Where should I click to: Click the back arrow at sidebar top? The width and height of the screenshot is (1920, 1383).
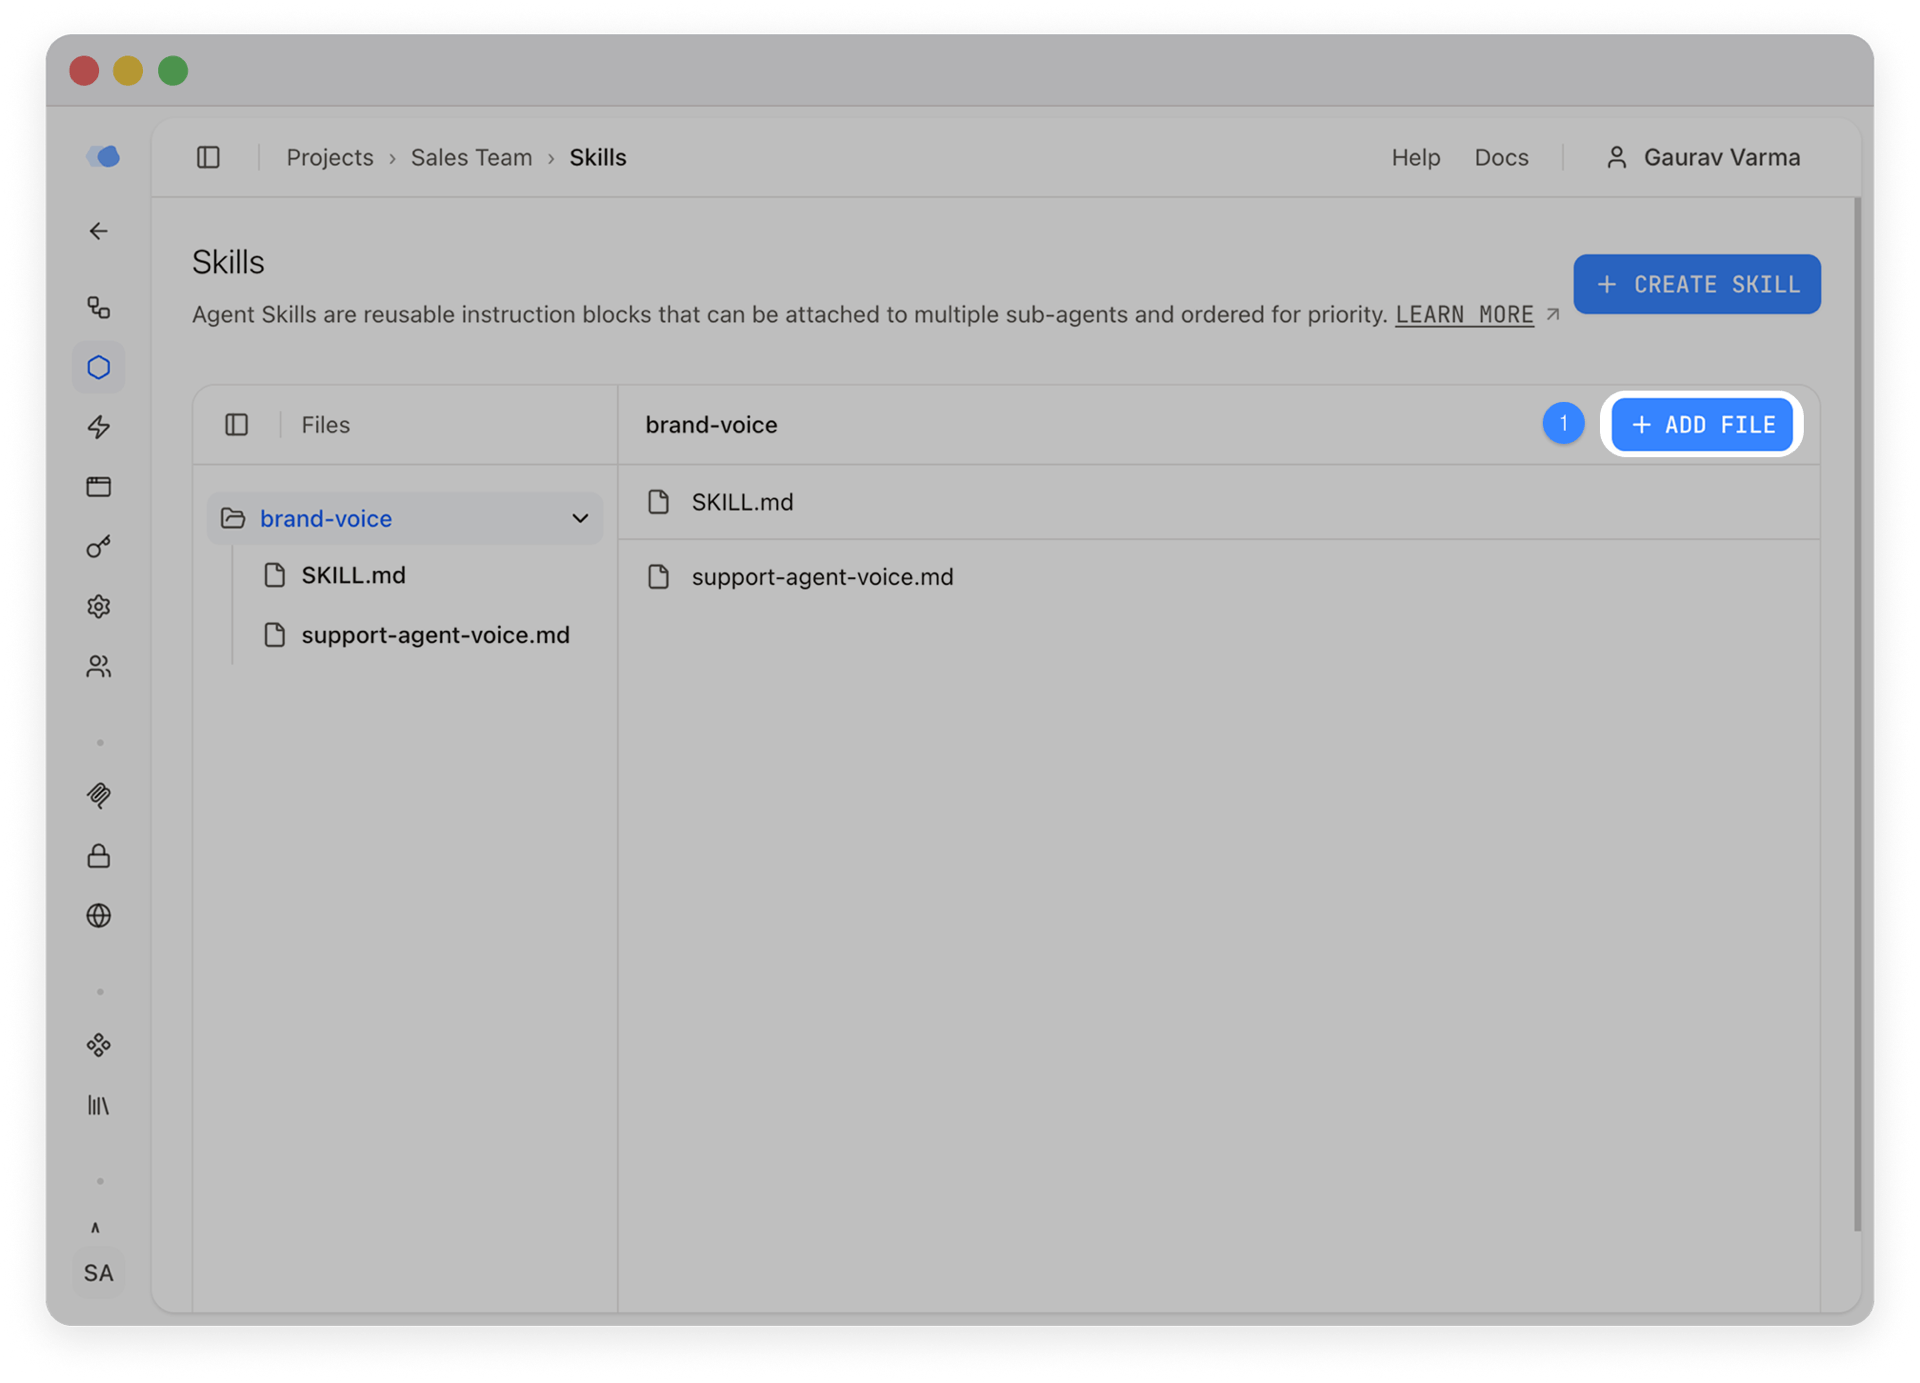[x=99, y=231]
